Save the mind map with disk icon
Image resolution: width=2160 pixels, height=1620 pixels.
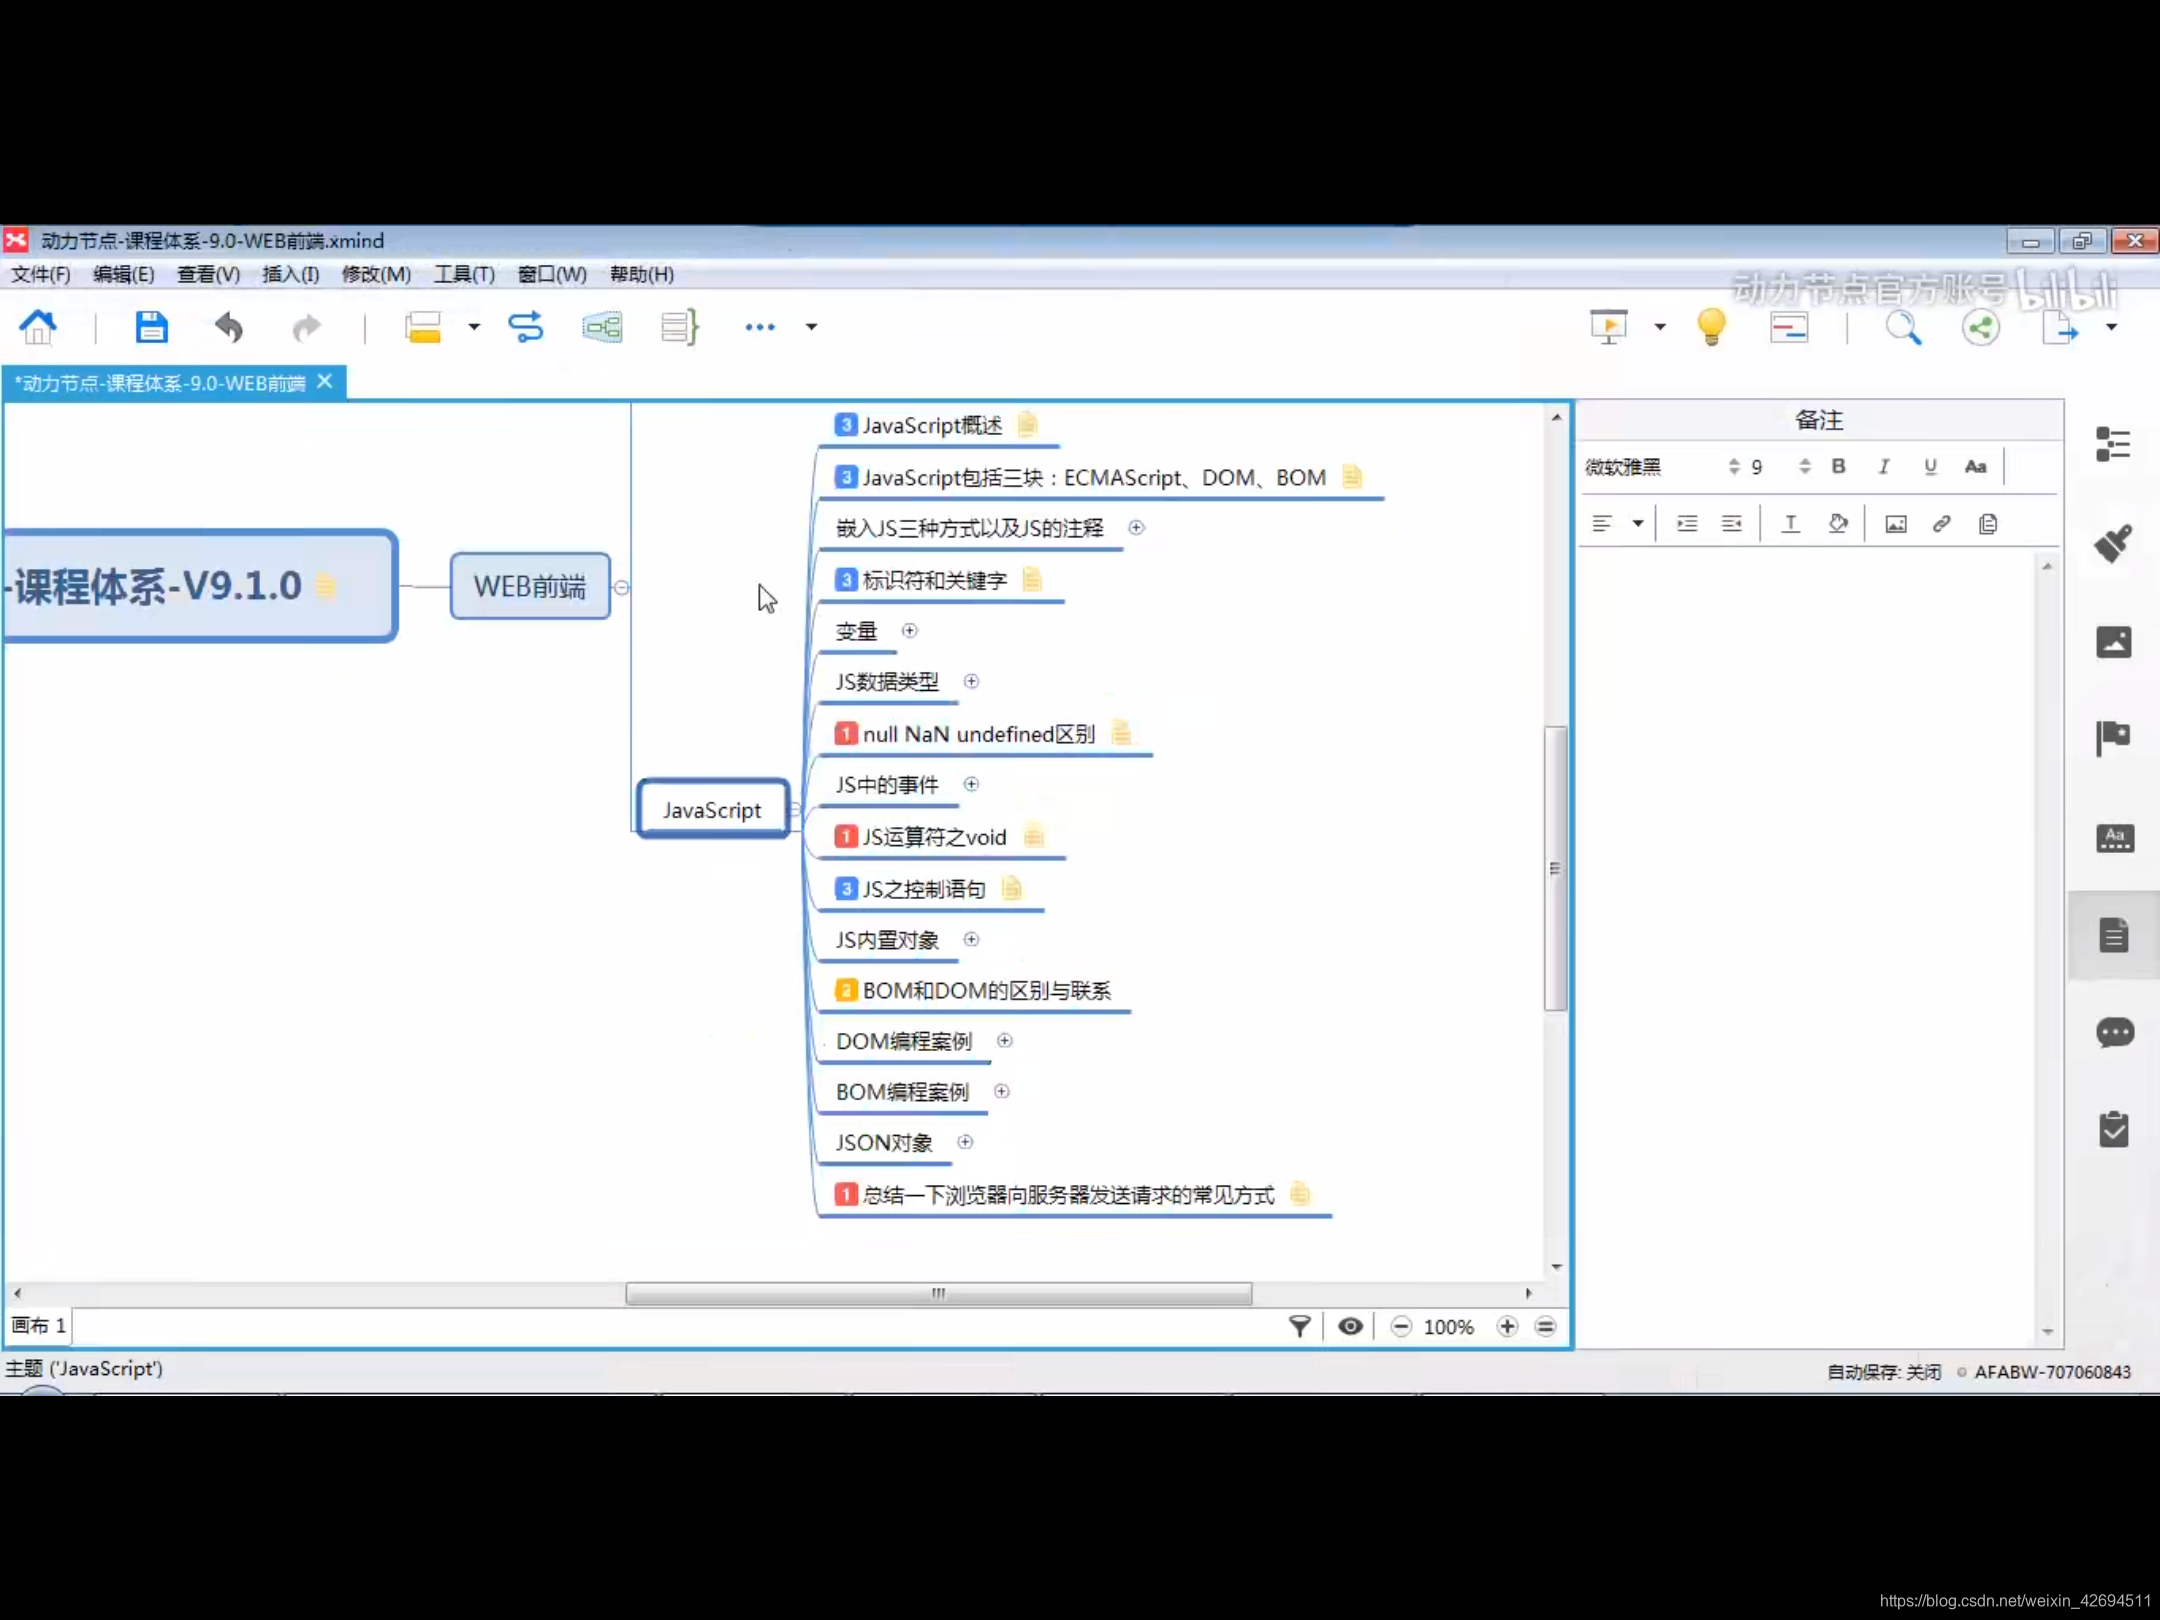tap(151, 327)
